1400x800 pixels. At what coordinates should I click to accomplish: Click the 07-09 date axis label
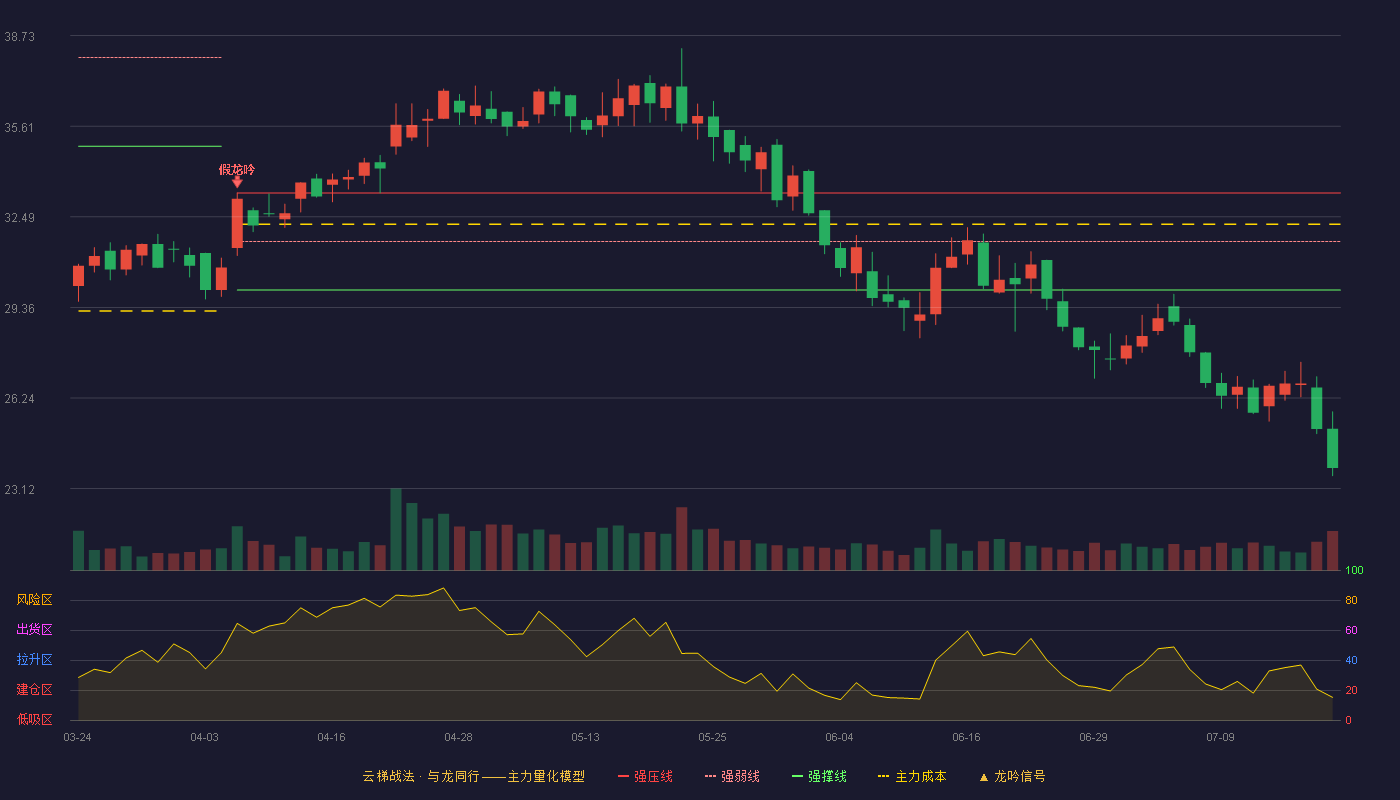click(1220, 737)
